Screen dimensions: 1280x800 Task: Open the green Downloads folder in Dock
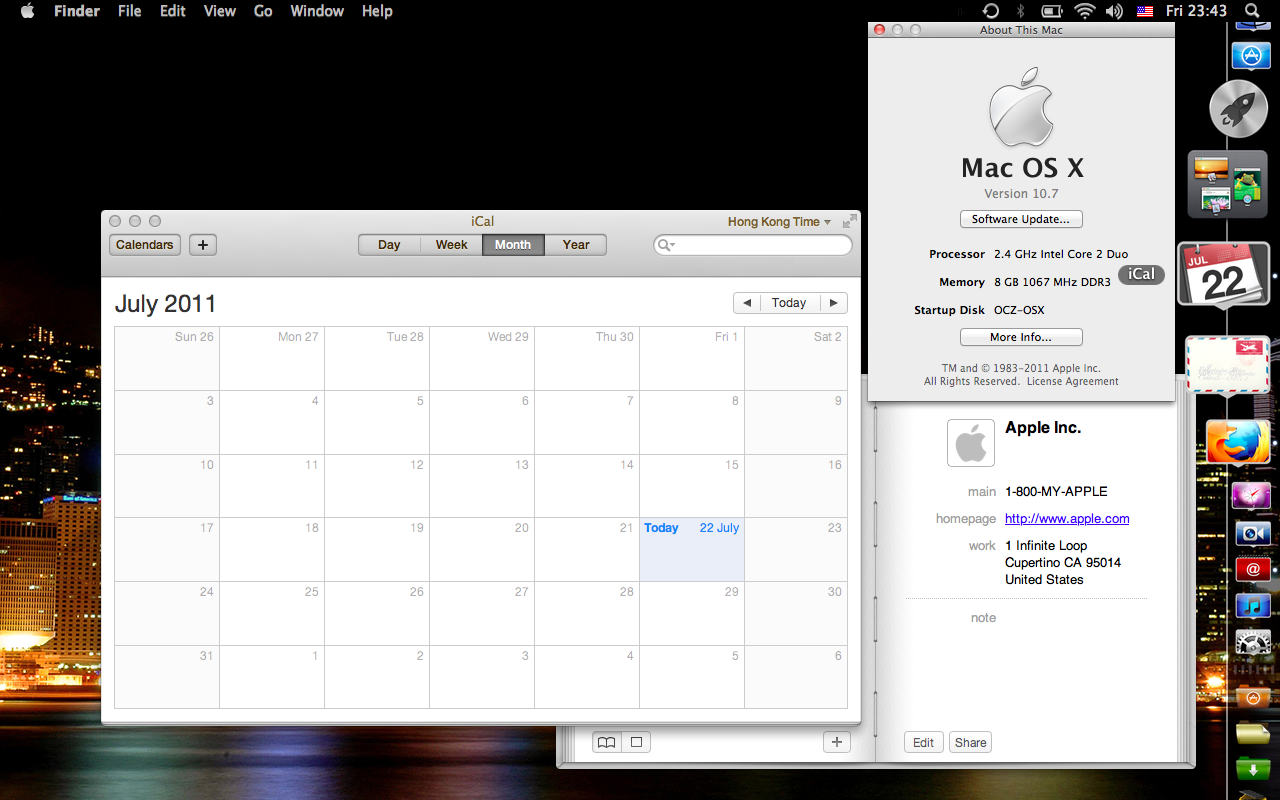click(x=1253, y=768)
